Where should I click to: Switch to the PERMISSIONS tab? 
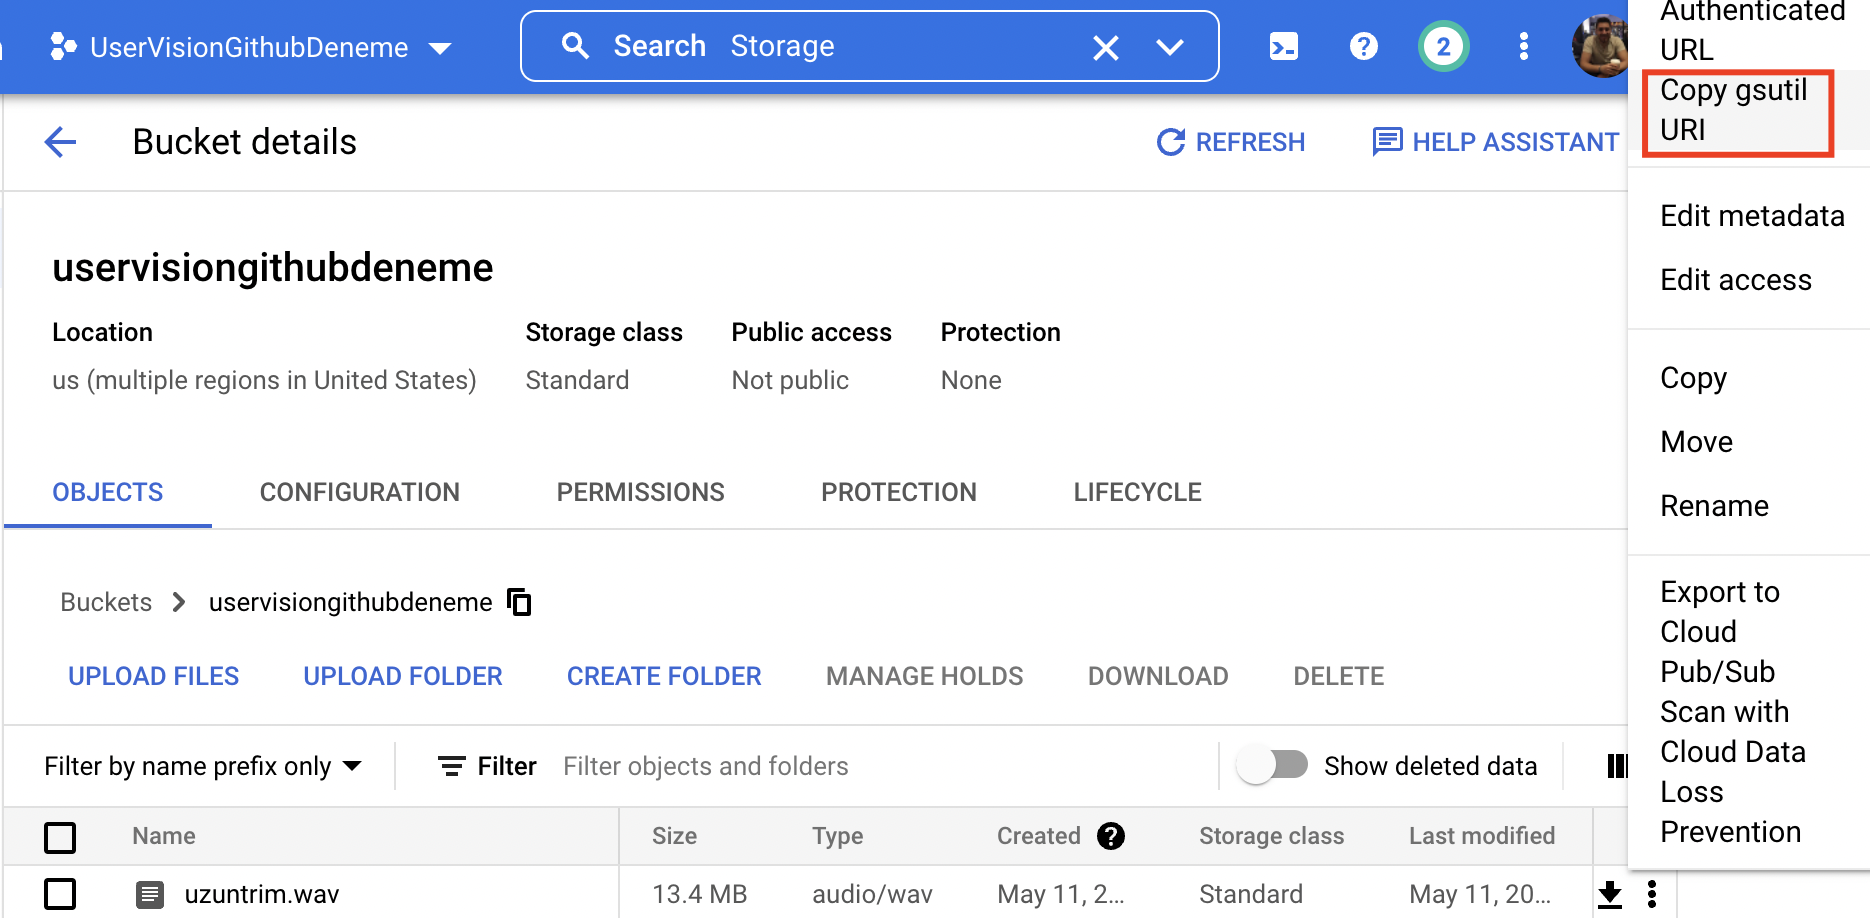point(640,491)
